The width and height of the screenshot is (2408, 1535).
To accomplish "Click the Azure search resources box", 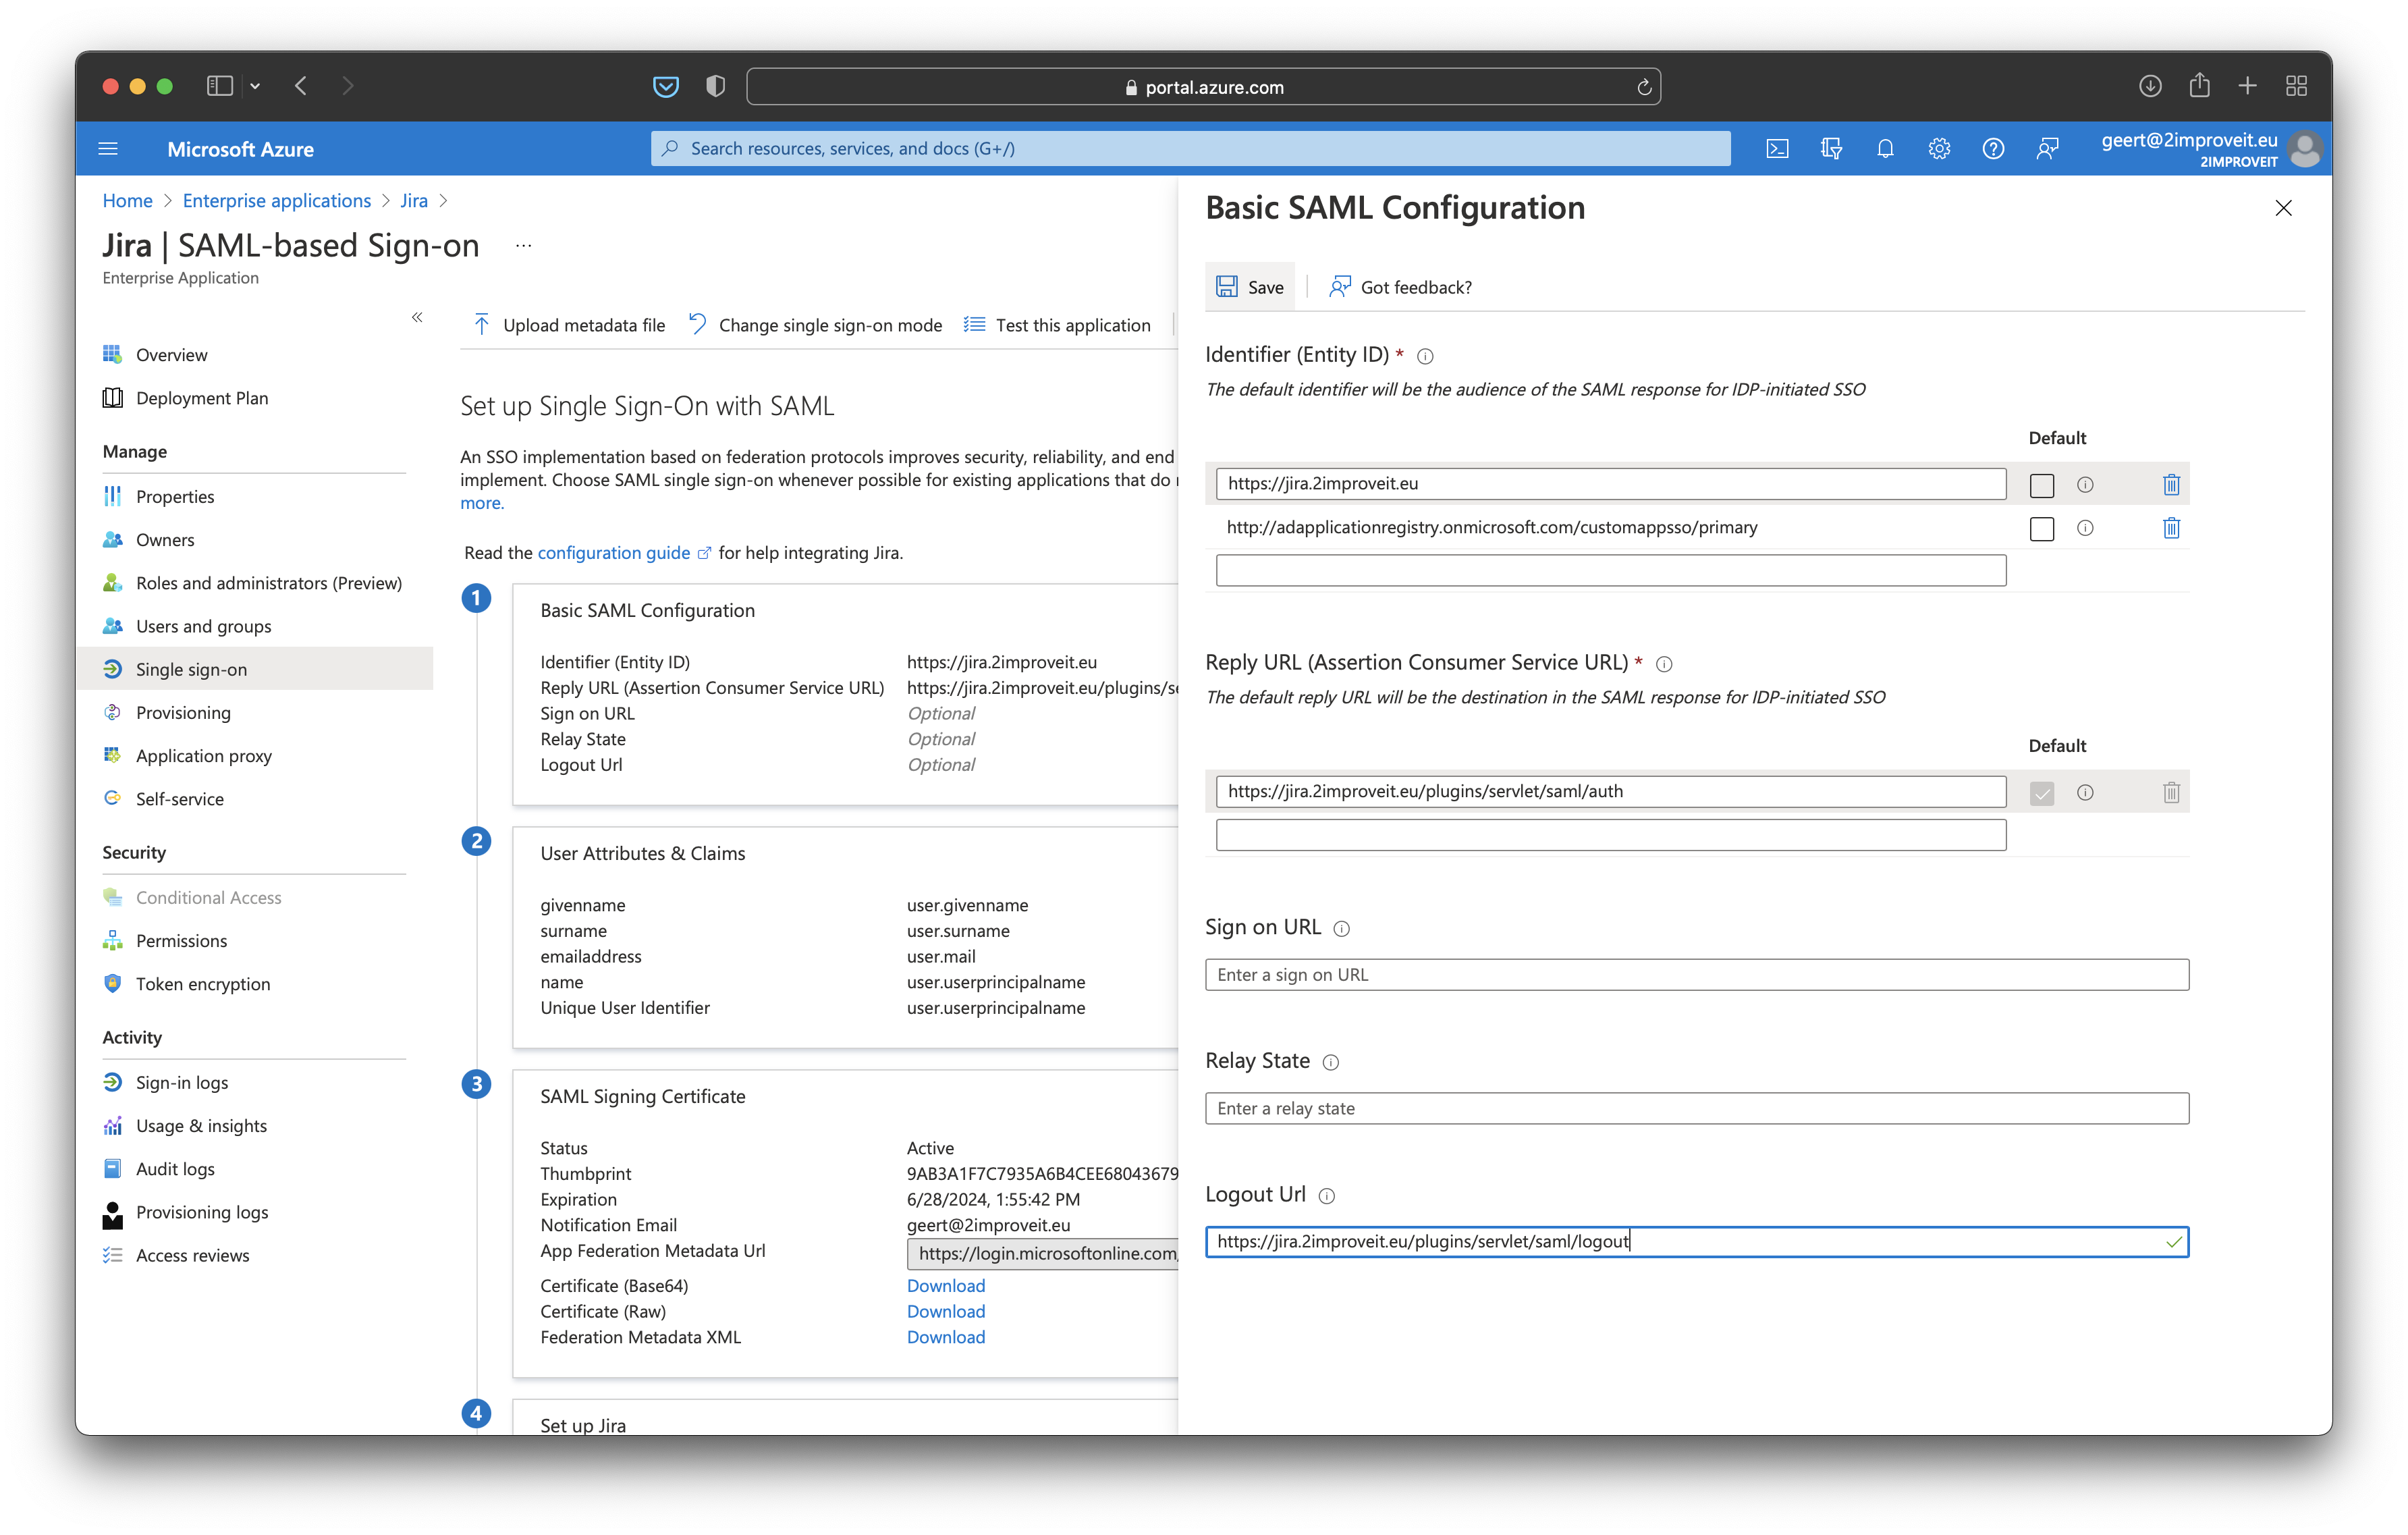I will pyautogui.click(x=1190, y=149).
